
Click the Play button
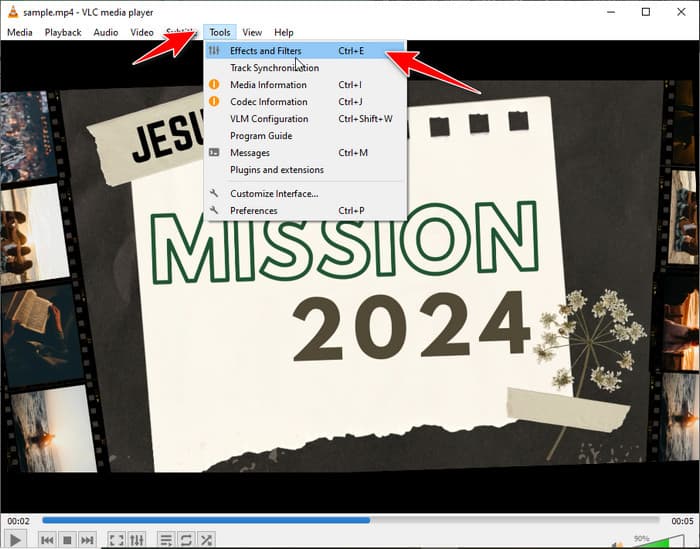pos(15,540)
